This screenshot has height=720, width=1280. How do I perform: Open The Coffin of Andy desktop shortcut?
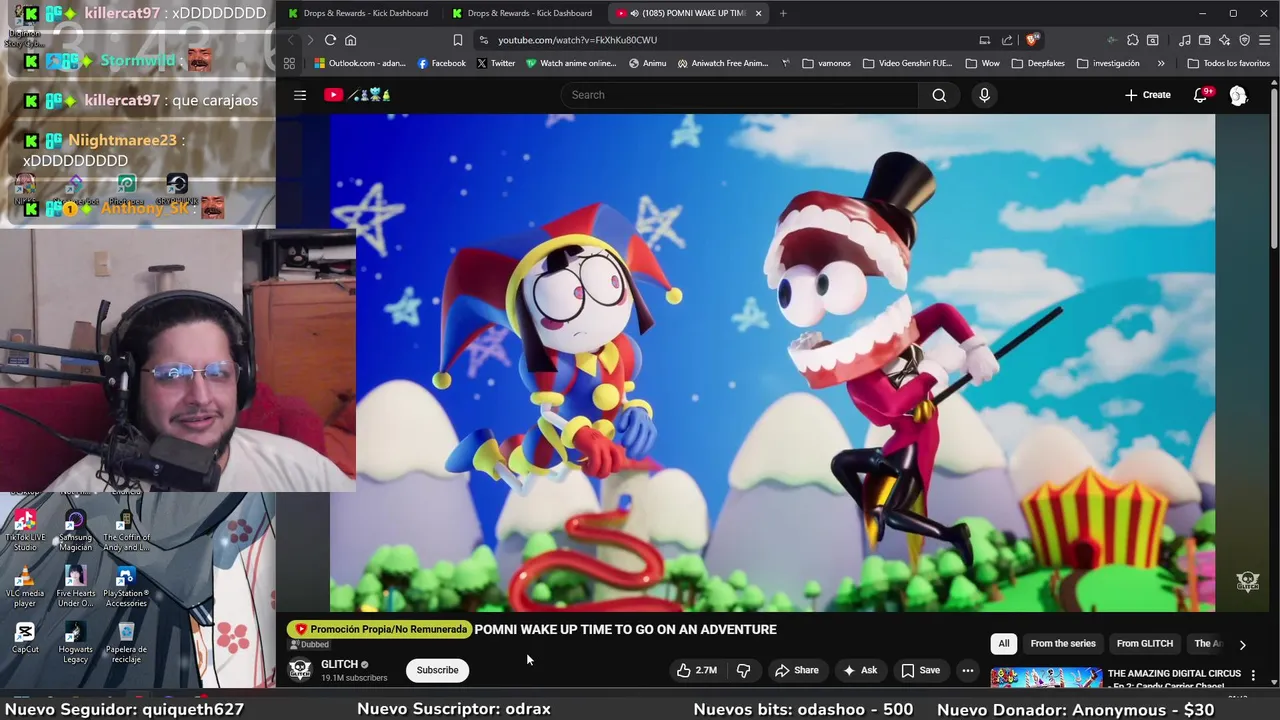click(126, 530)
